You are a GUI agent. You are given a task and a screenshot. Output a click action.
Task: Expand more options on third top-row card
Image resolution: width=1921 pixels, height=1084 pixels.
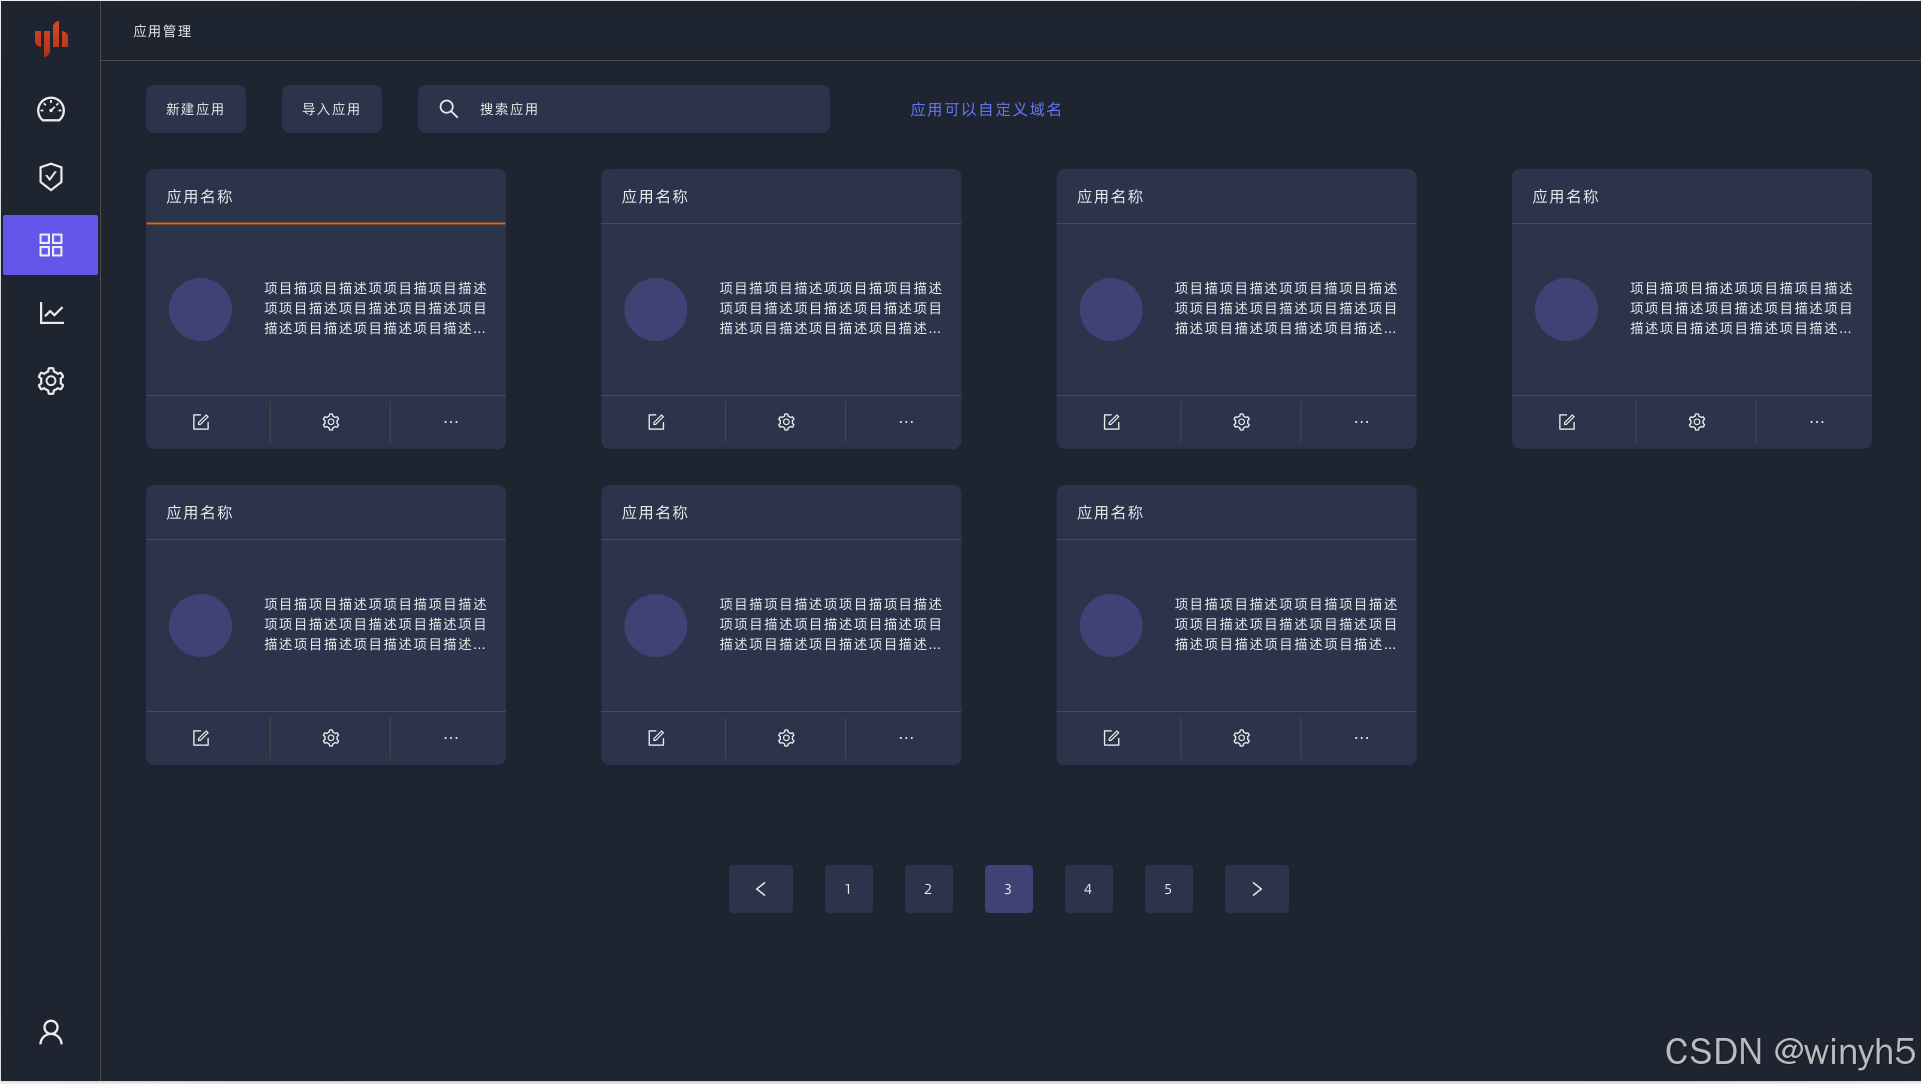[1361, 422]
